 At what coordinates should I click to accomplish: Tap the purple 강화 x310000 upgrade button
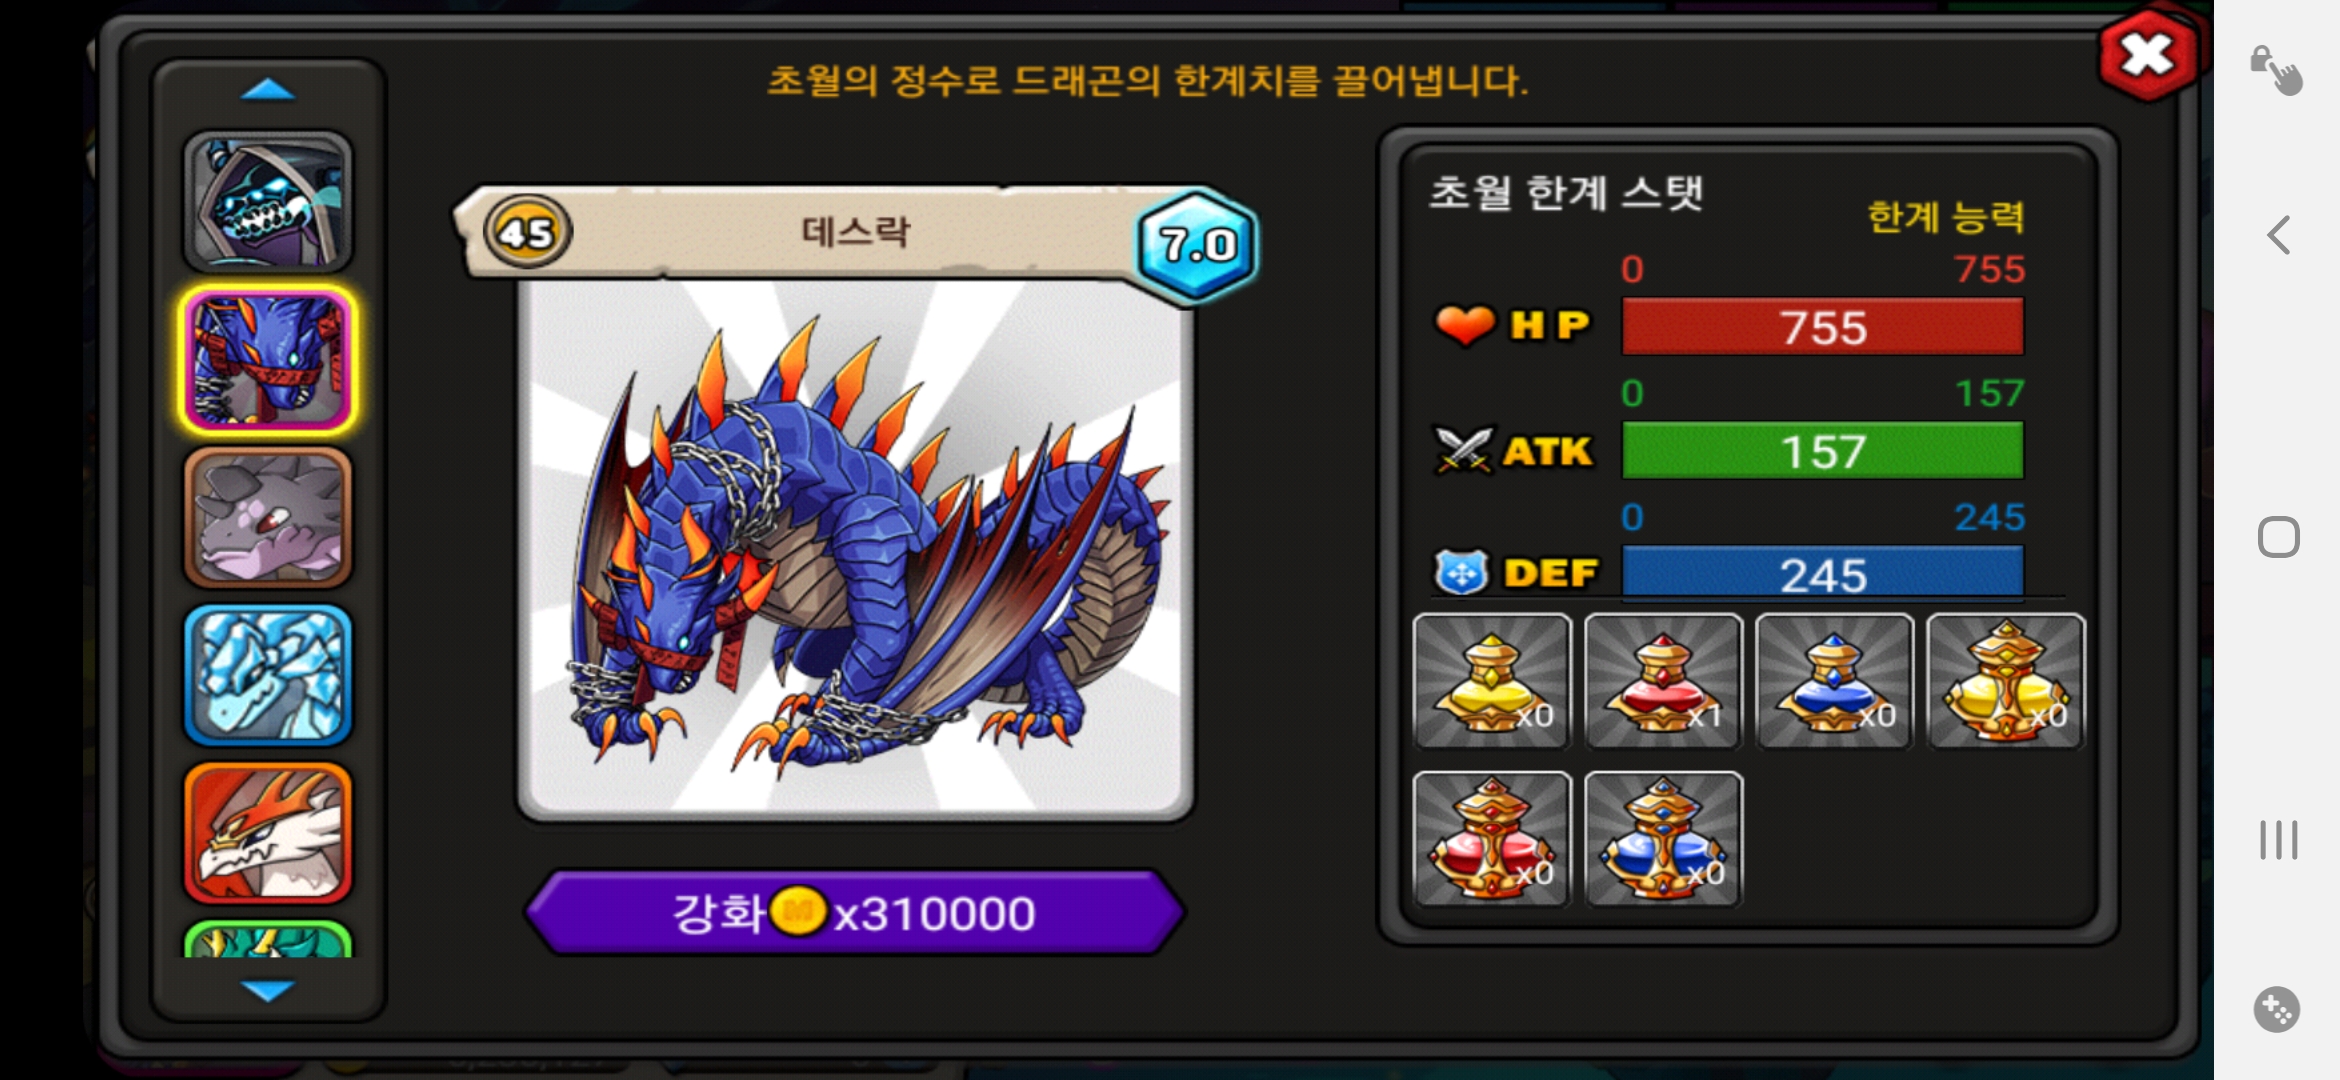tap(855, 912)
